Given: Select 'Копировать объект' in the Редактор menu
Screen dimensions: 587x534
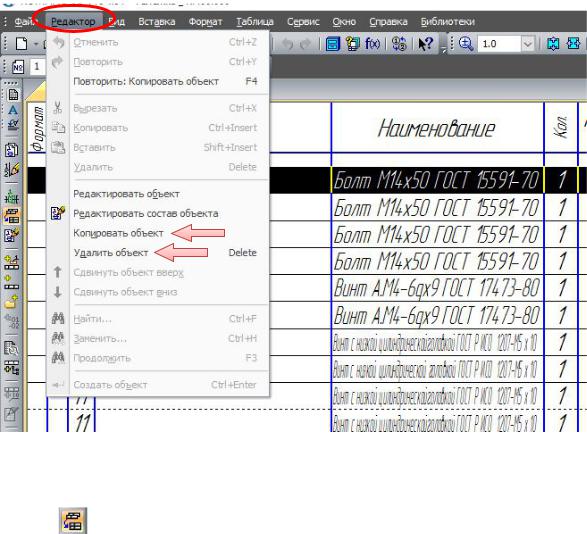Looking at the screenshot, I should (x=157, y=233).
